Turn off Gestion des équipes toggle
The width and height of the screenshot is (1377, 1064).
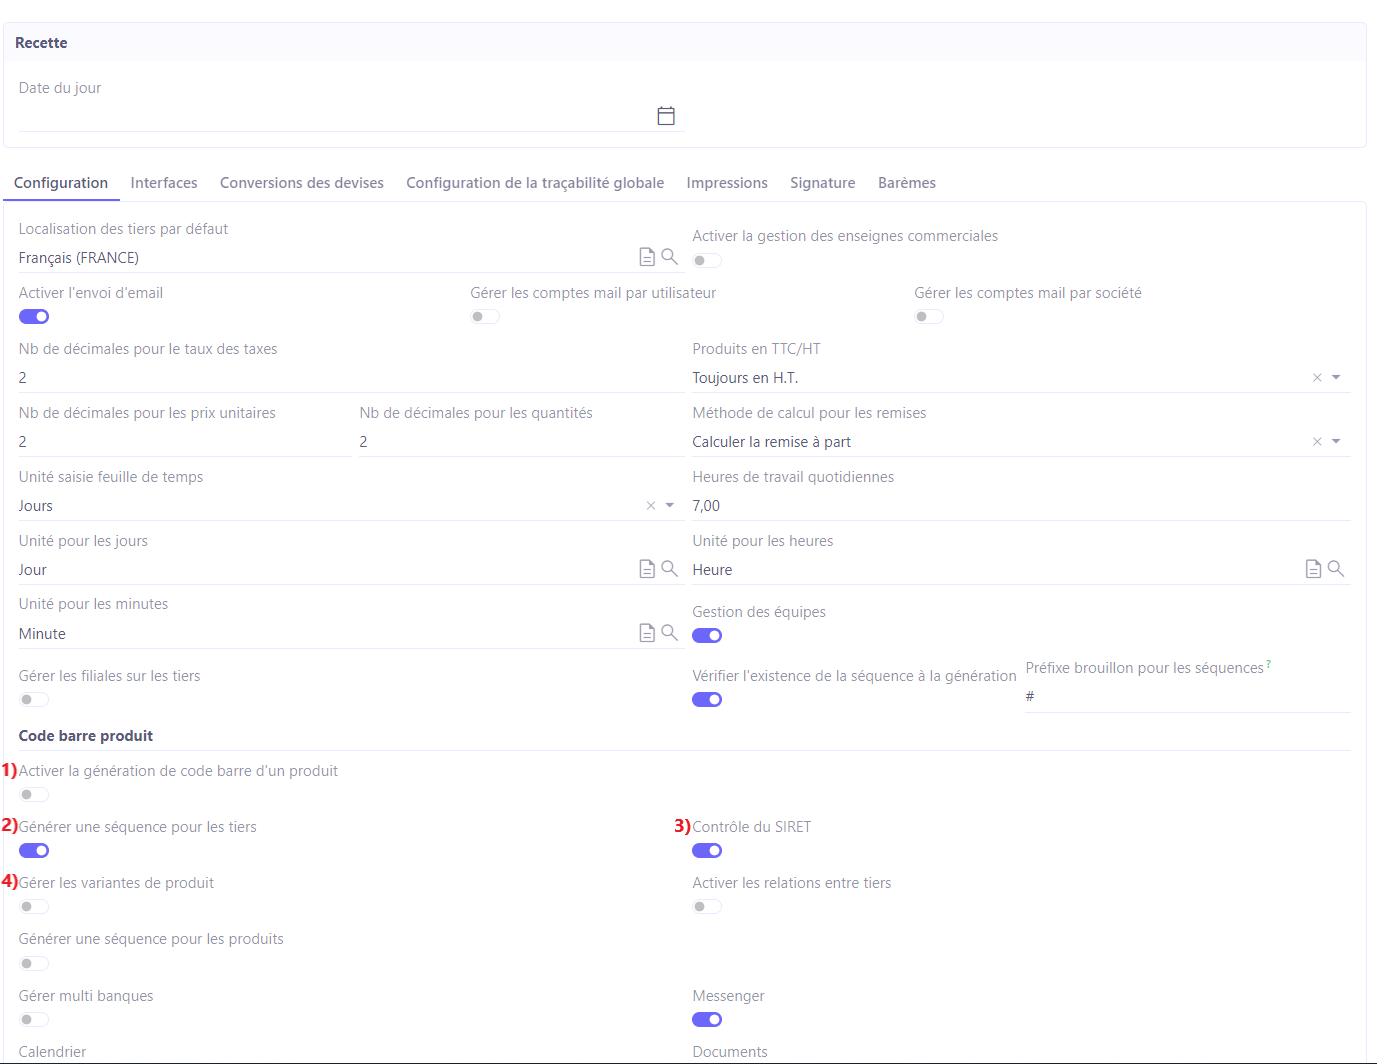pyautogui.click(x=707, y=636)
